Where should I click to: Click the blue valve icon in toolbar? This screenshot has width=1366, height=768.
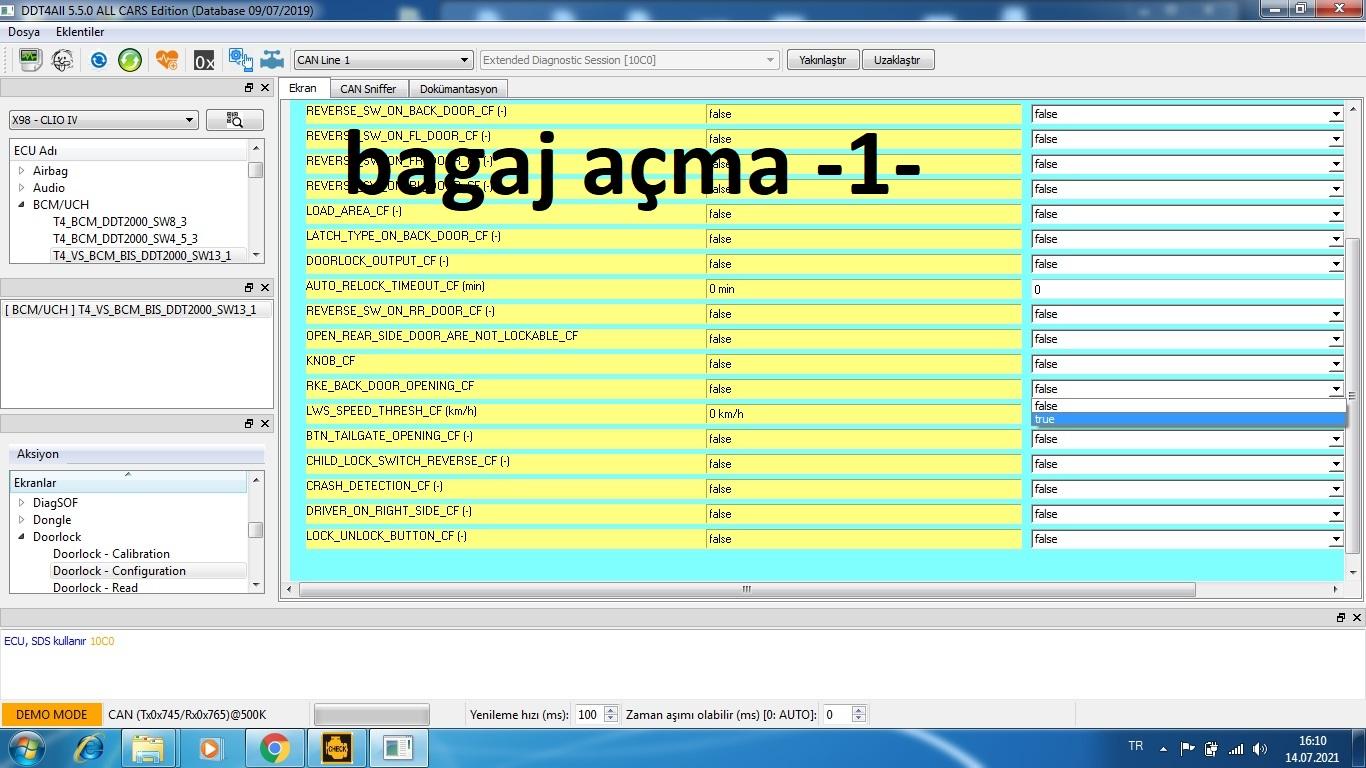click(x=272, y=60)
